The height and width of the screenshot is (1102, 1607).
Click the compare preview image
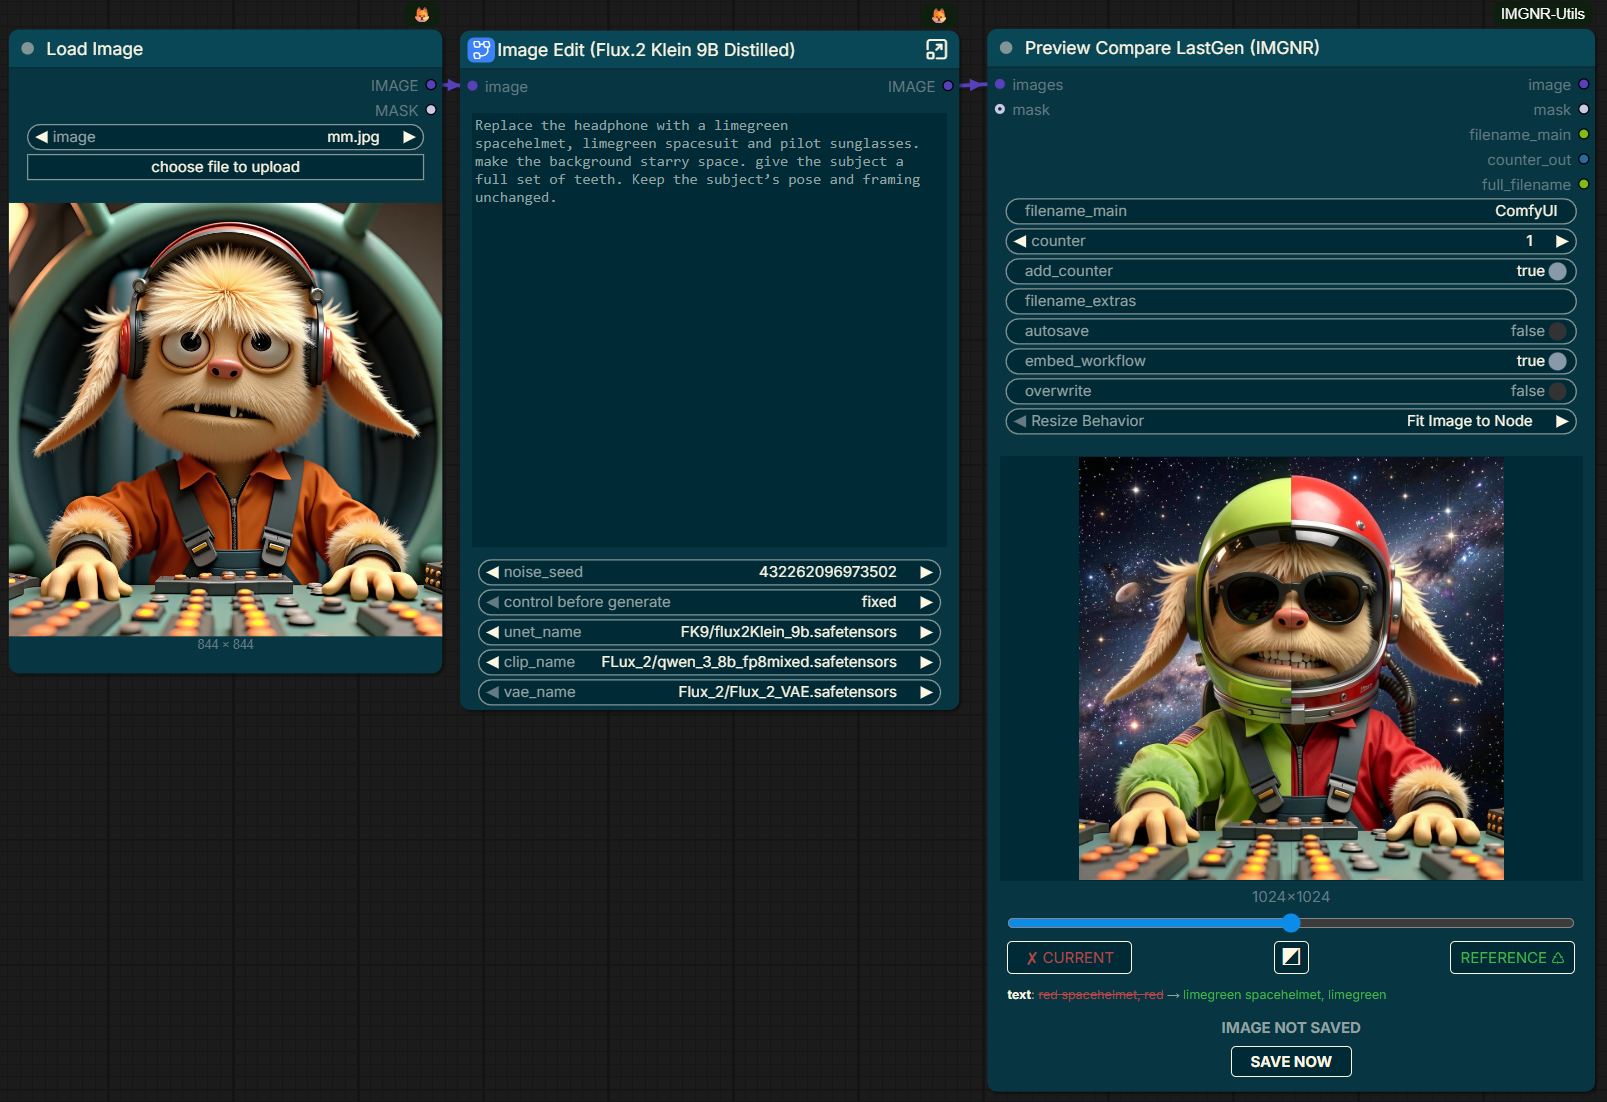(x=1291, y=669)
